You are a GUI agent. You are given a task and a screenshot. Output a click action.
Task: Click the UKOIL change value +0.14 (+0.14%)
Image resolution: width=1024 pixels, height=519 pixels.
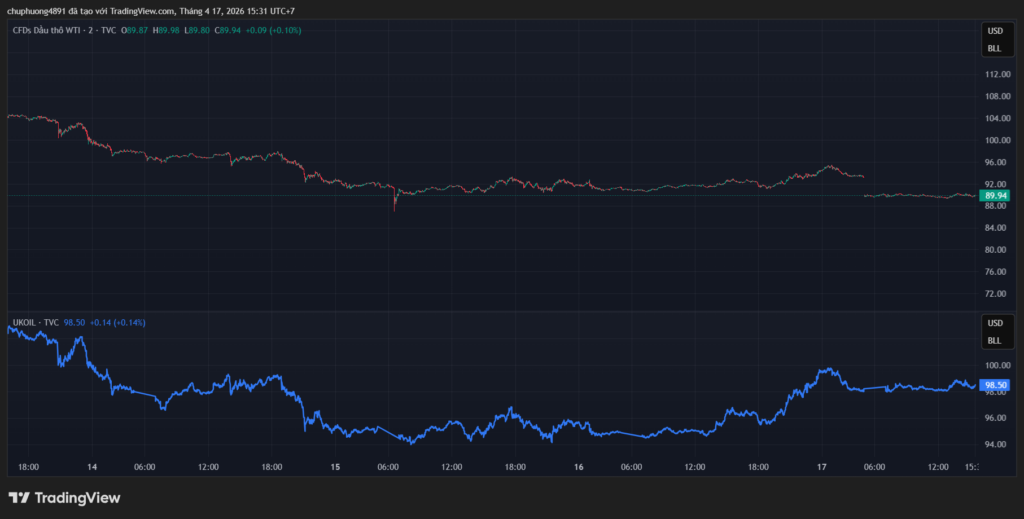pyautogui.click(x=117, y=323)
